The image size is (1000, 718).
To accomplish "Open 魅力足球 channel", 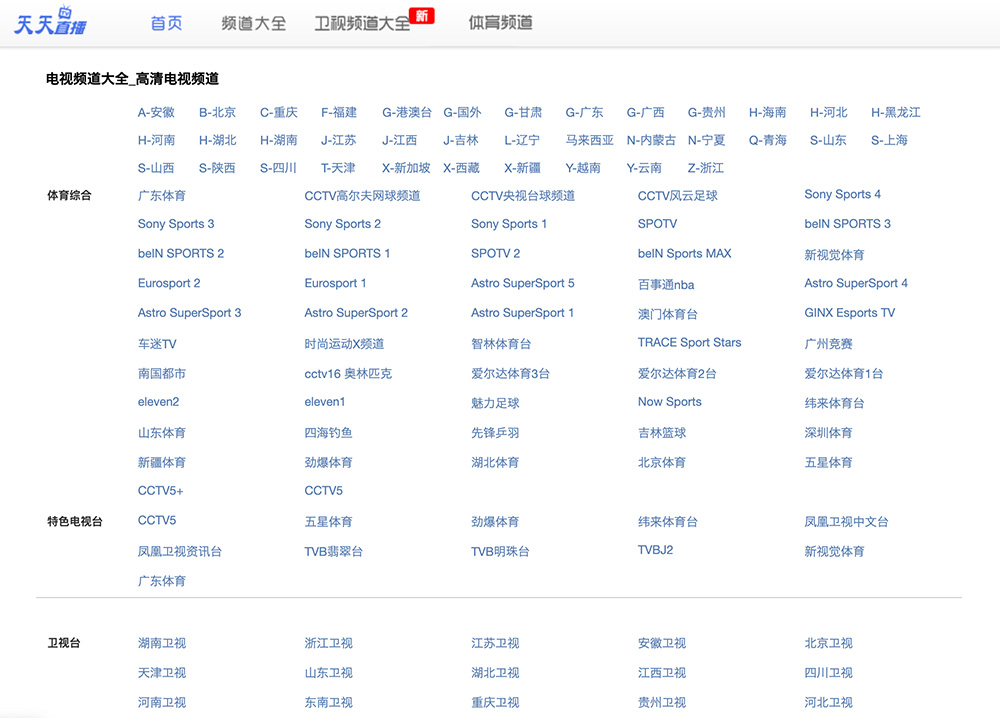I will coord(495,404).
